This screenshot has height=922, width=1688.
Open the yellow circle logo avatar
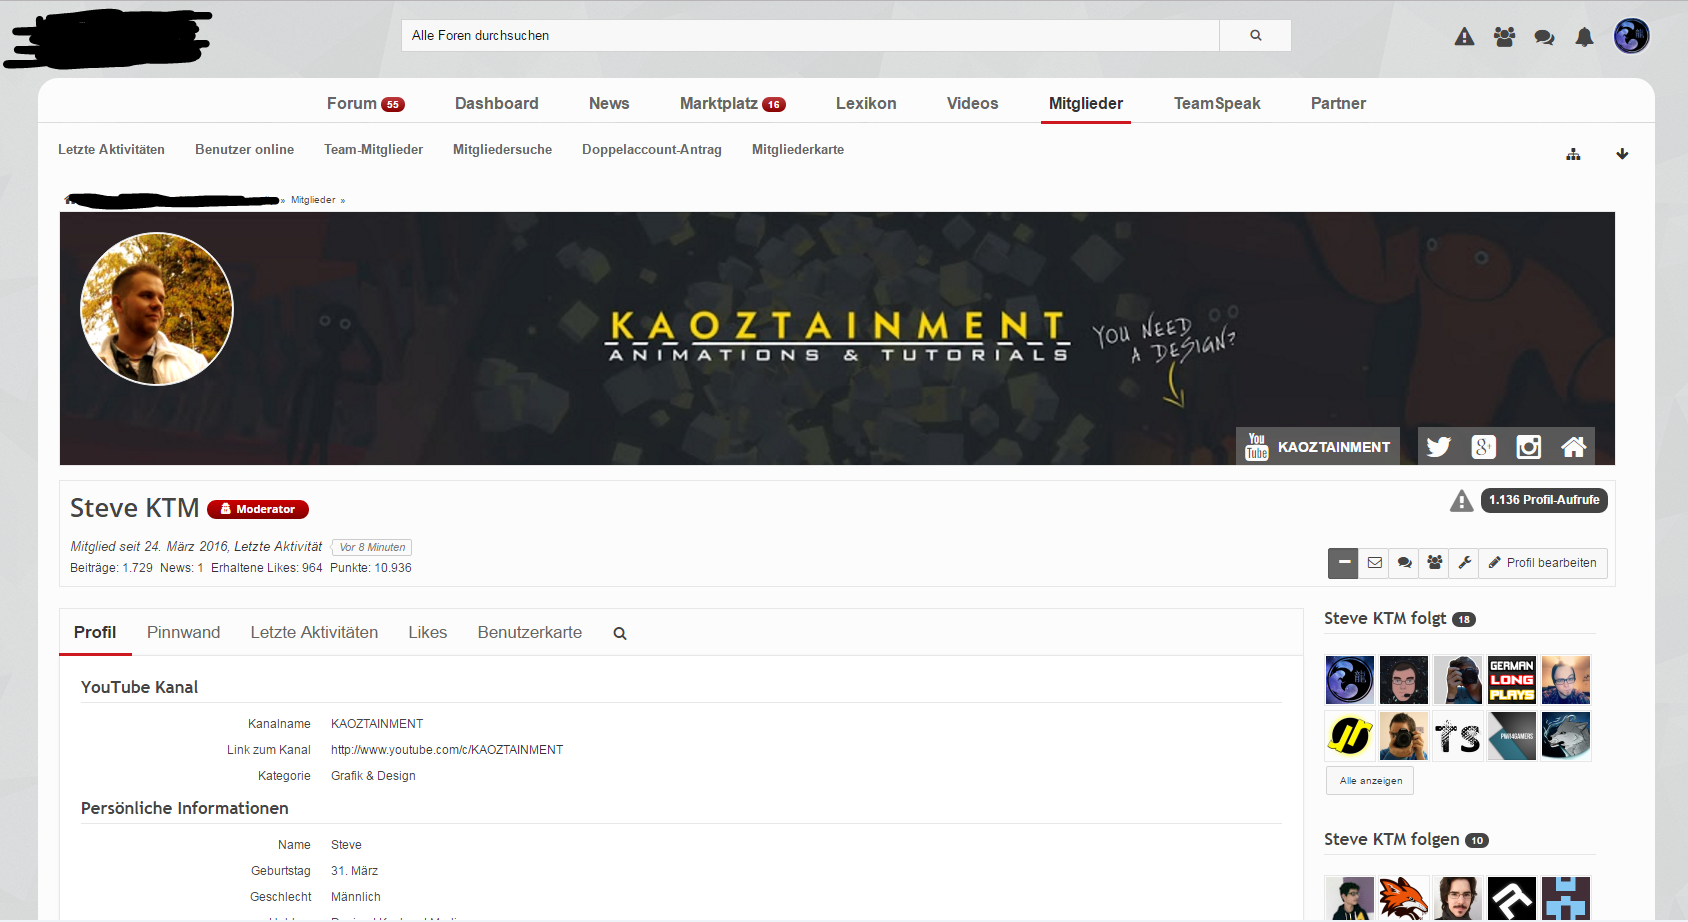(1350, 736)
